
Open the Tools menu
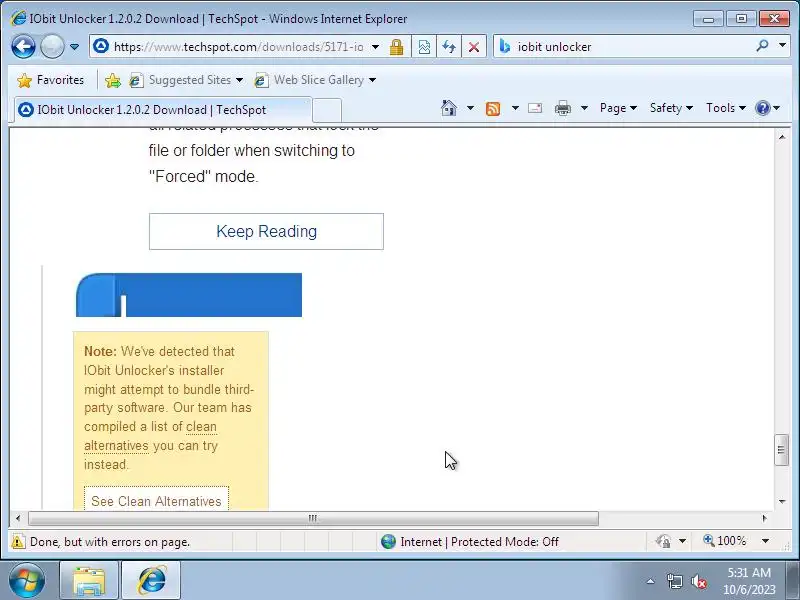tap(726, 108)
